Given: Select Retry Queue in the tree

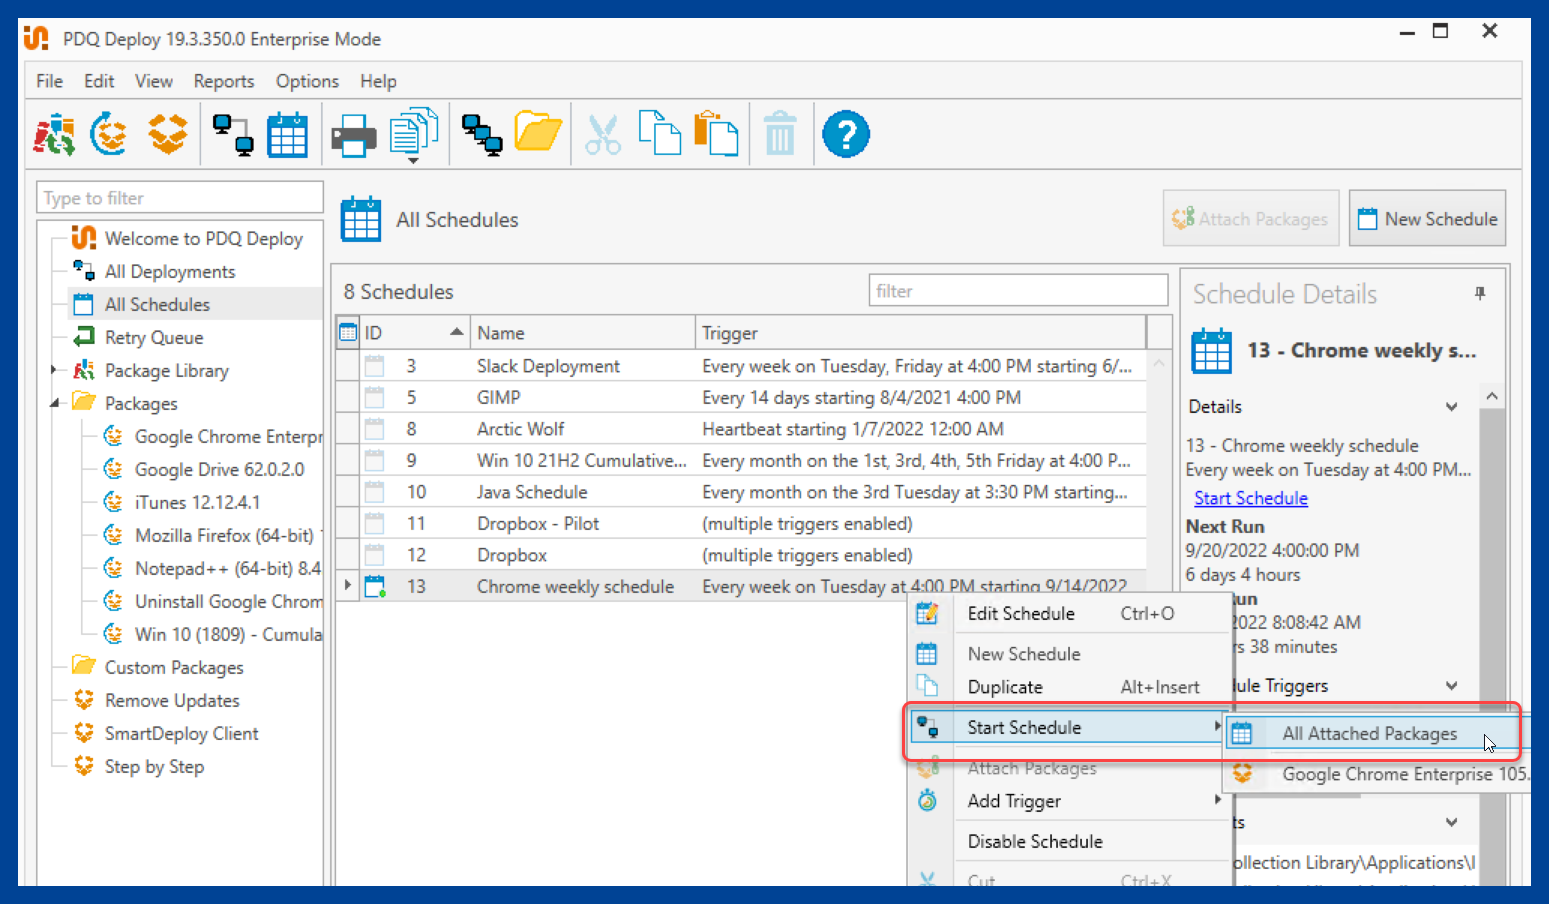Looking at the screenshot, I should pyautogui.click(x=153, y=338).
